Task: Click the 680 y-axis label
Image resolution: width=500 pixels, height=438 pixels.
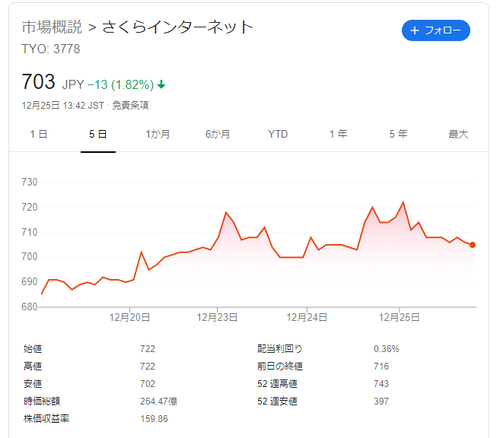Action: point(30,307)
